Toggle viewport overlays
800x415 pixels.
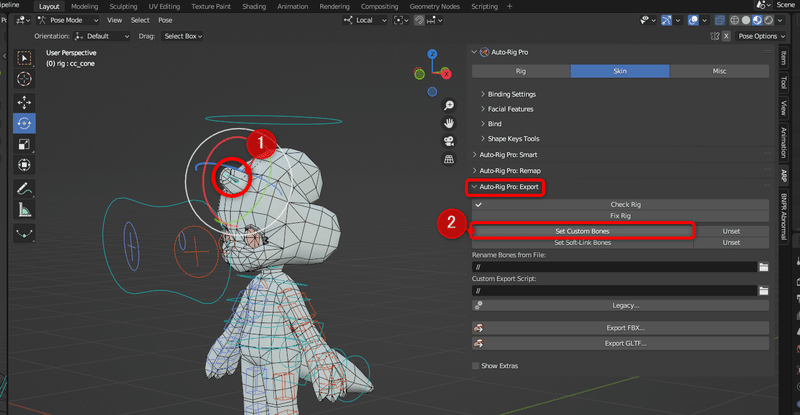click(x=693, y=20)
